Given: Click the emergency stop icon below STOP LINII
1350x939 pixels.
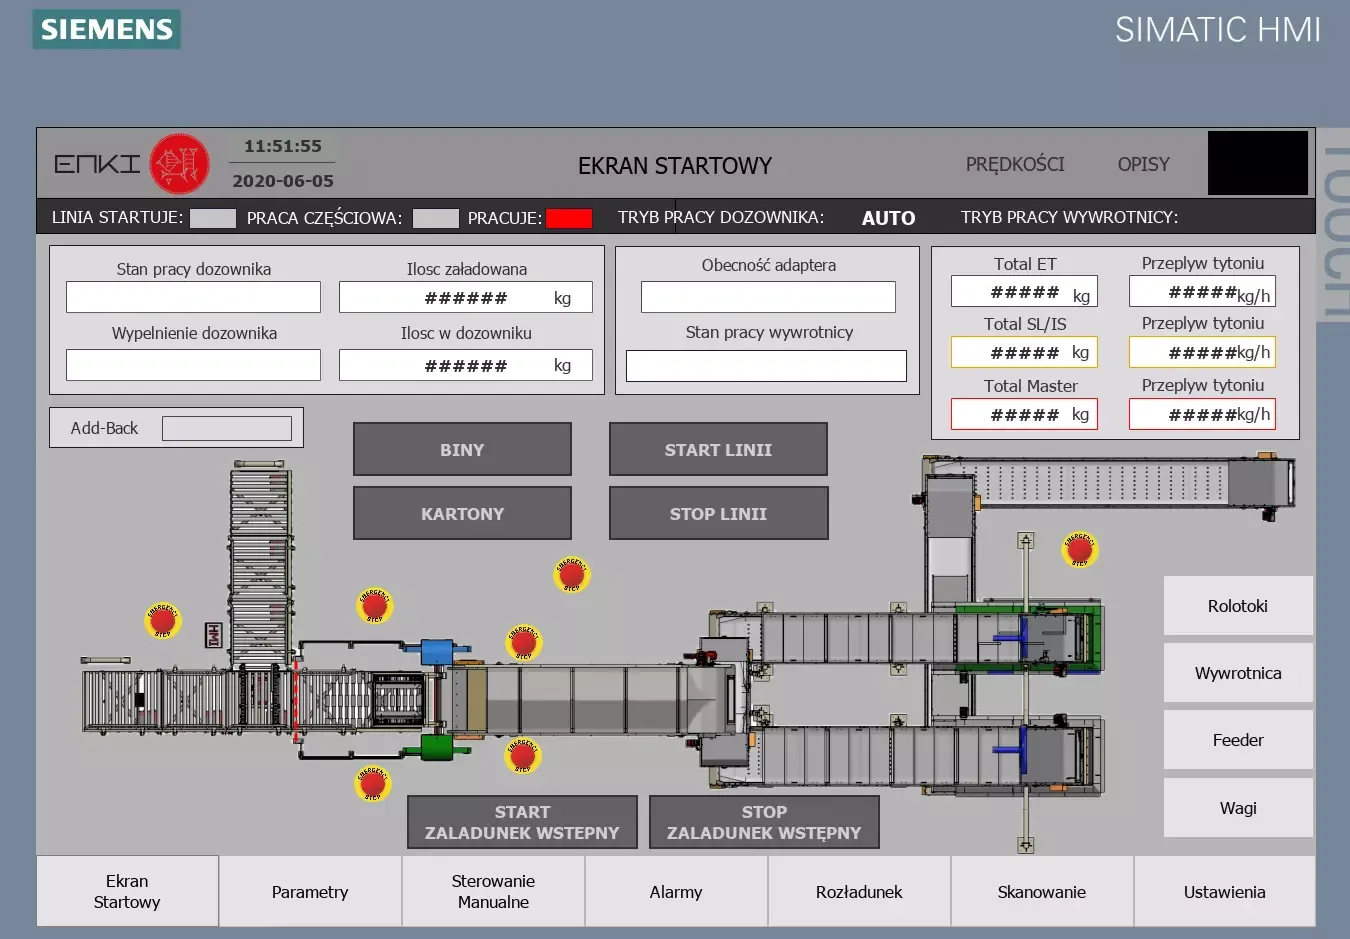Looking at the screenshot, I should tap(572, 575).
